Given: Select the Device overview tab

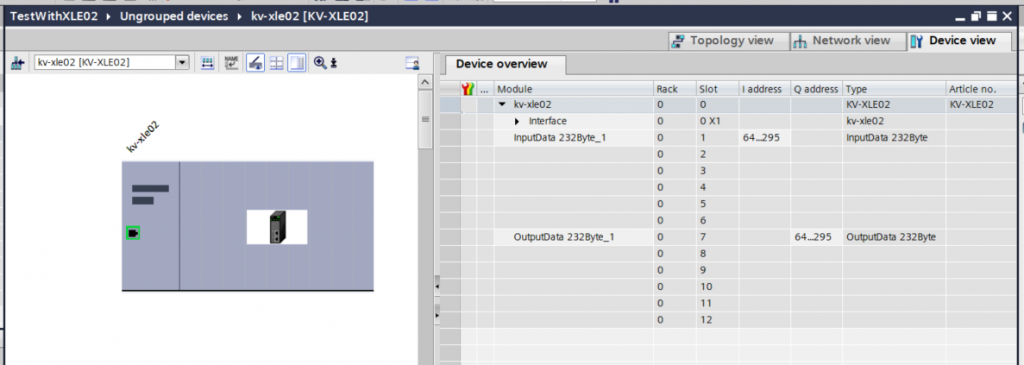Looking at the screenshot, I should click(x=502, y=64).
